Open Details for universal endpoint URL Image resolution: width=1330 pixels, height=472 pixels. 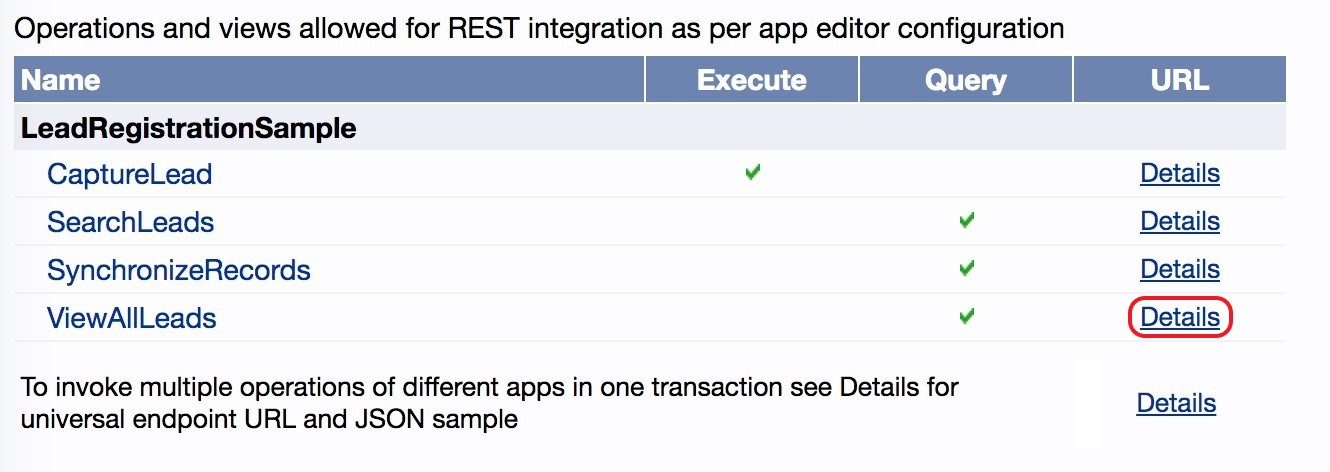[1176, 403]
